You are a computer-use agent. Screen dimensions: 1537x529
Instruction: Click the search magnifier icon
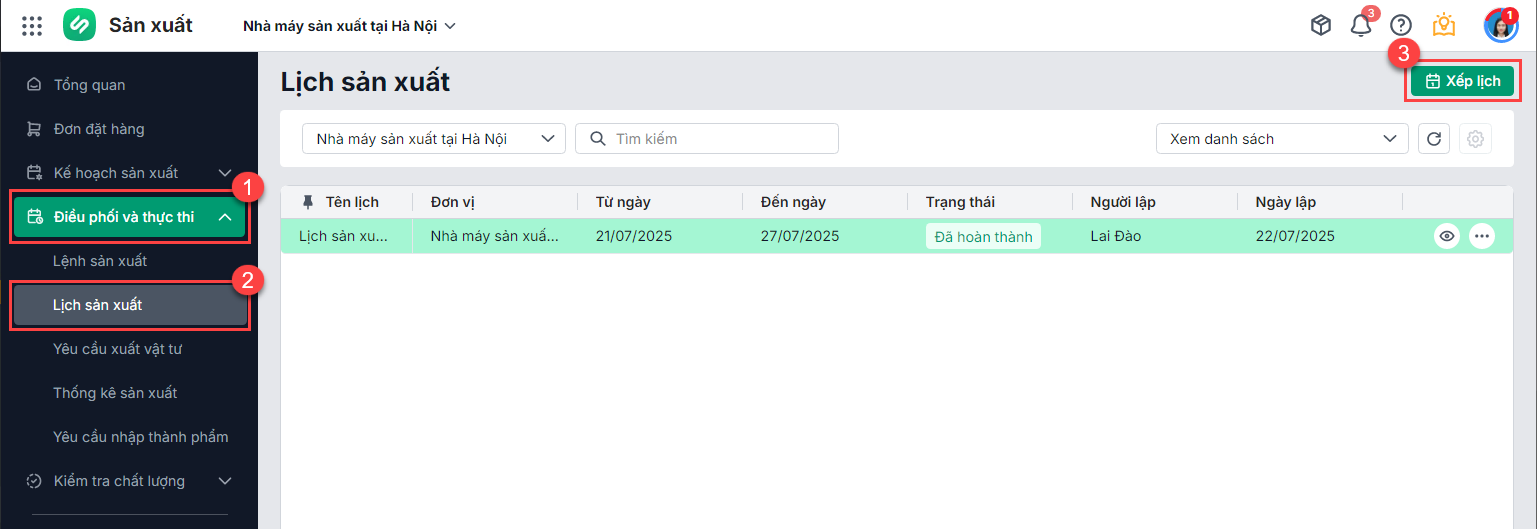tap(598, 139)
